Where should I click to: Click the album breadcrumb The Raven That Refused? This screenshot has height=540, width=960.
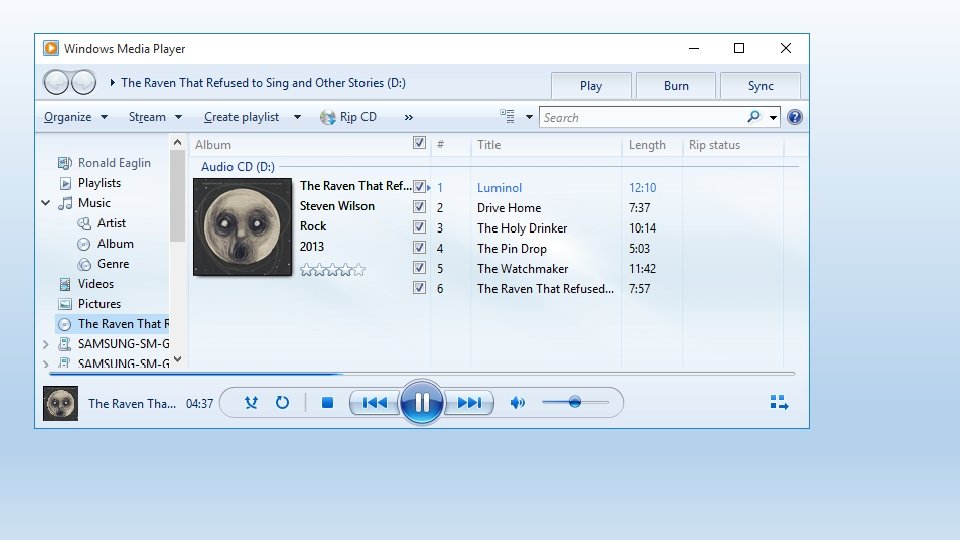(263, 83)
